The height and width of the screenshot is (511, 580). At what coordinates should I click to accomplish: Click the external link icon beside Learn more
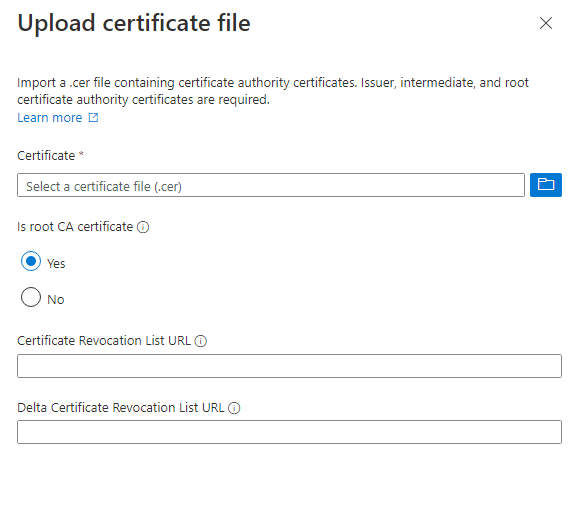click(x=93, y=118)
